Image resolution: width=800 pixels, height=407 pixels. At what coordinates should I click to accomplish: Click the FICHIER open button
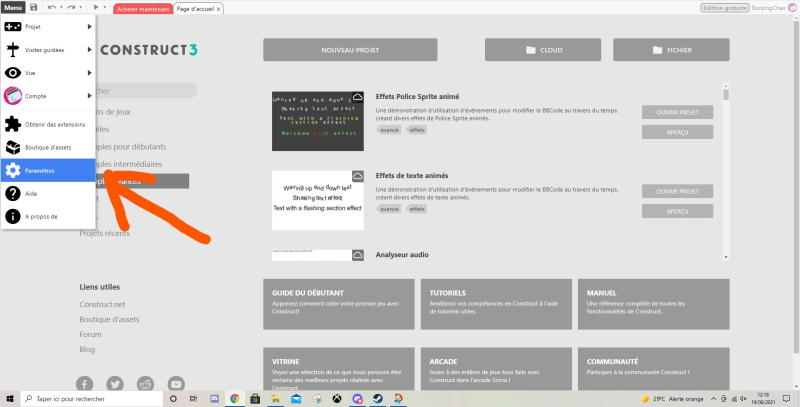[671, 50]
